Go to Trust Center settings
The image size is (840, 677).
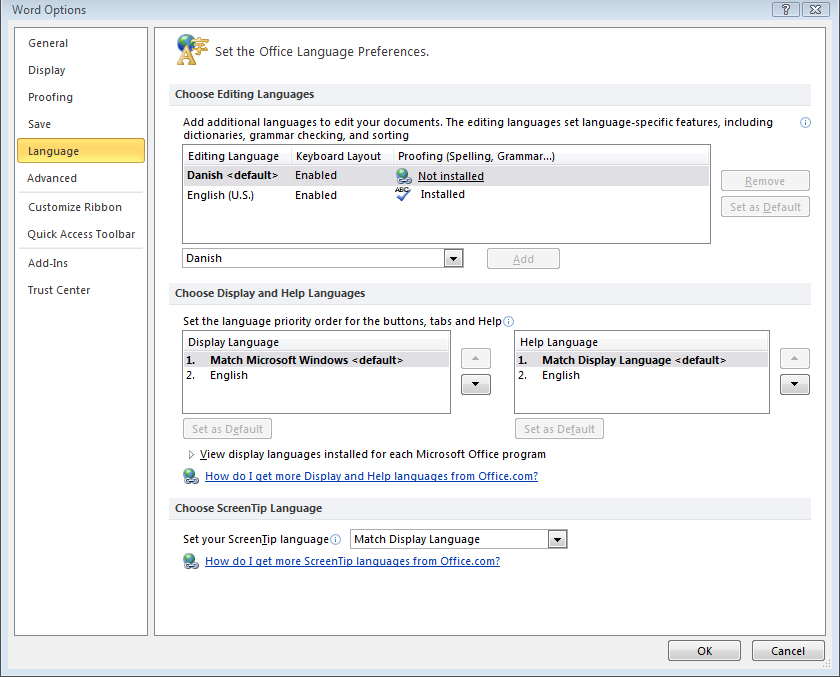(x=59, y=290)
